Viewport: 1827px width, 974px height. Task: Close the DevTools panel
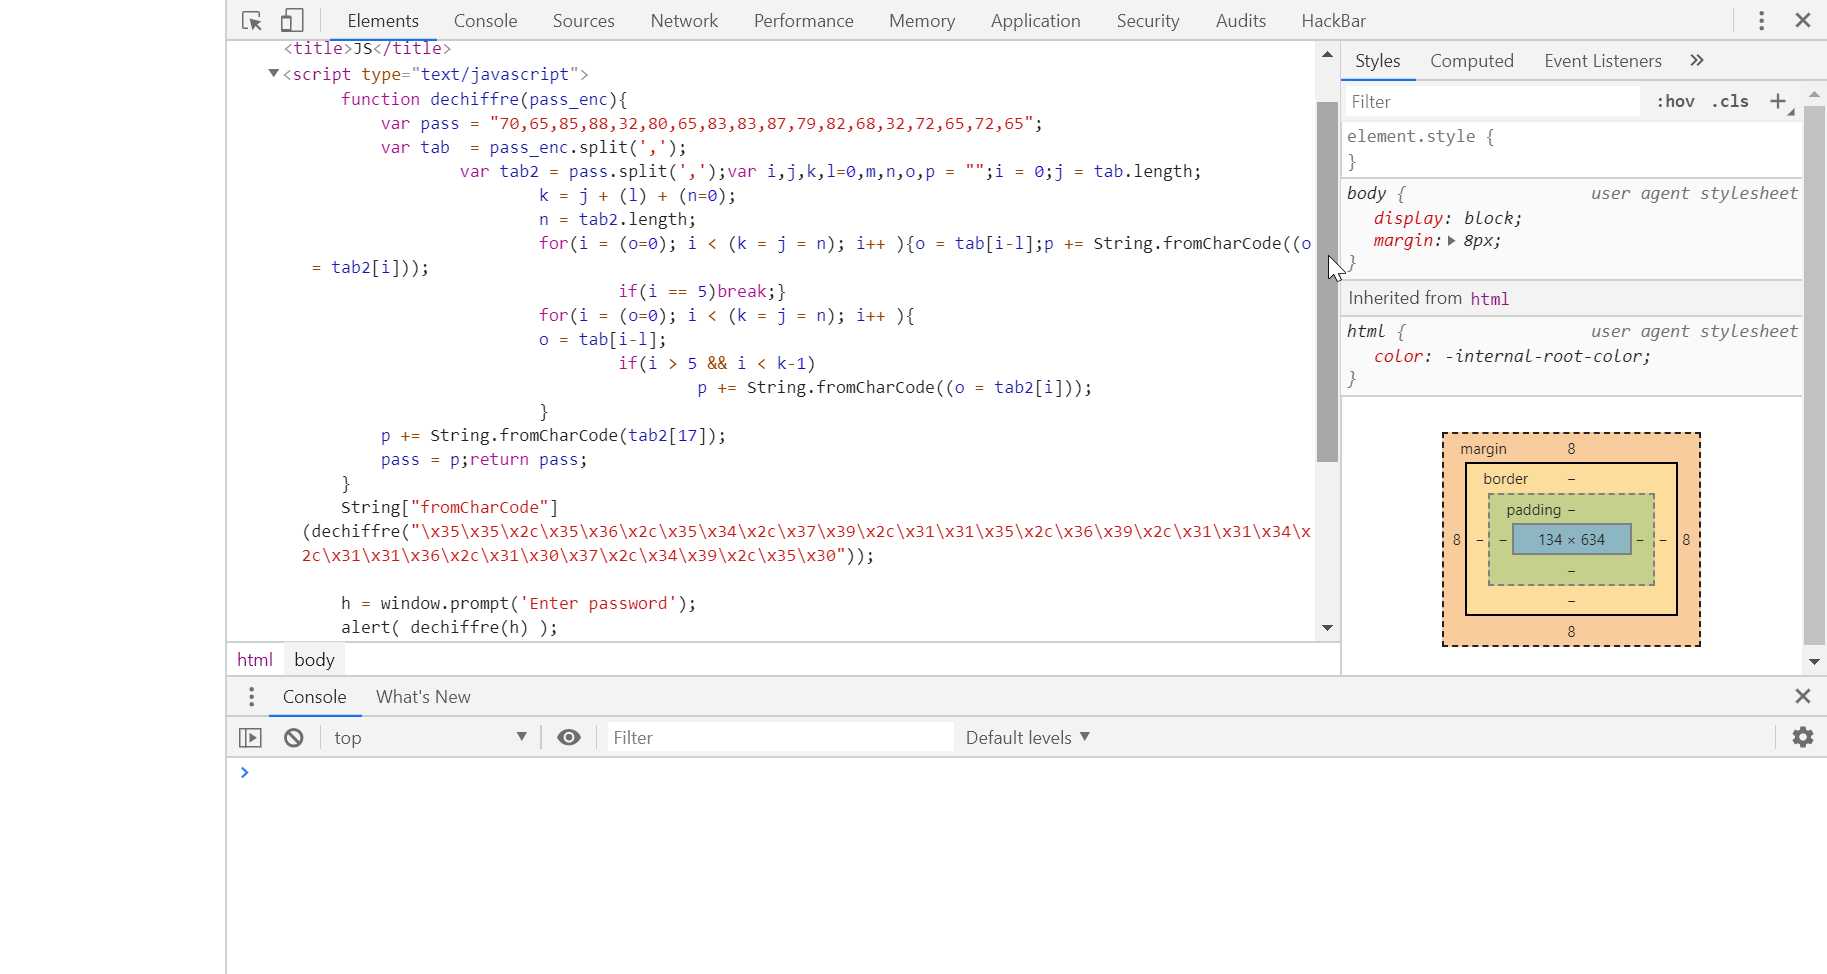pyautogui.click(x=1803, y=21)
